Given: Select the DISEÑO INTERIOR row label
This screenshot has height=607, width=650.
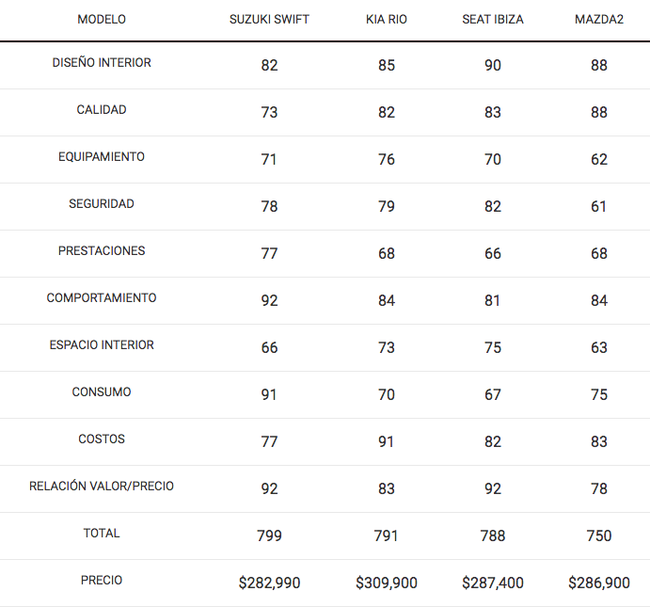Looking at the screenshot, I should [x=102, y=63].
